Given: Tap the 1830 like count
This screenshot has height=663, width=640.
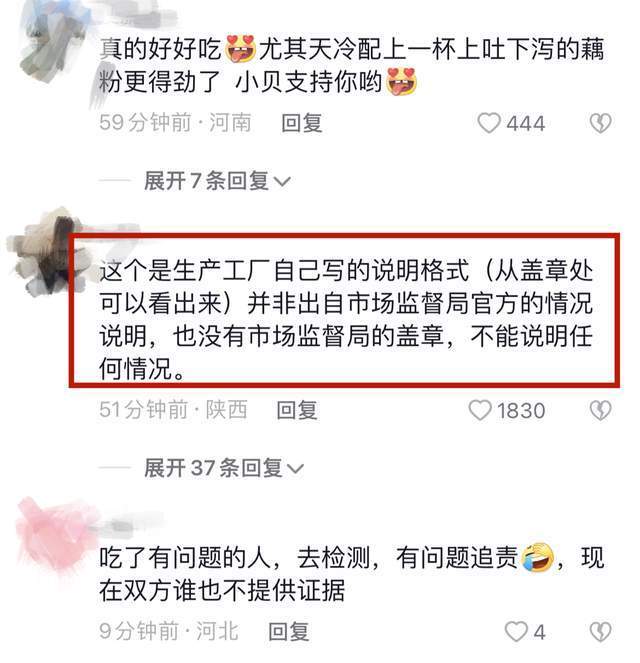Looking at the screenshot, I should click(x=521, y=411).
